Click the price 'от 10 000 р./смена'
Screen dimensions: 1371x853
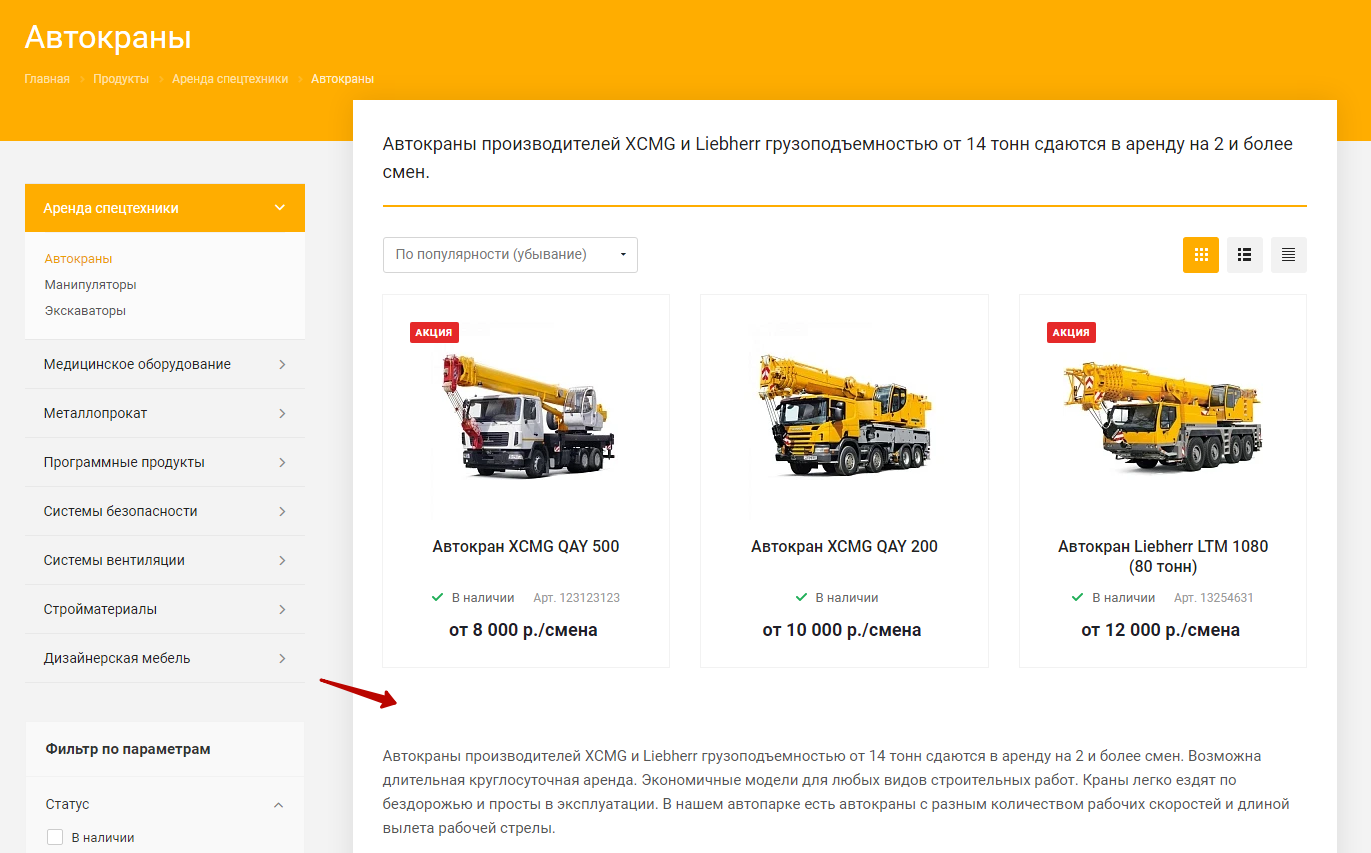[842, 631]
